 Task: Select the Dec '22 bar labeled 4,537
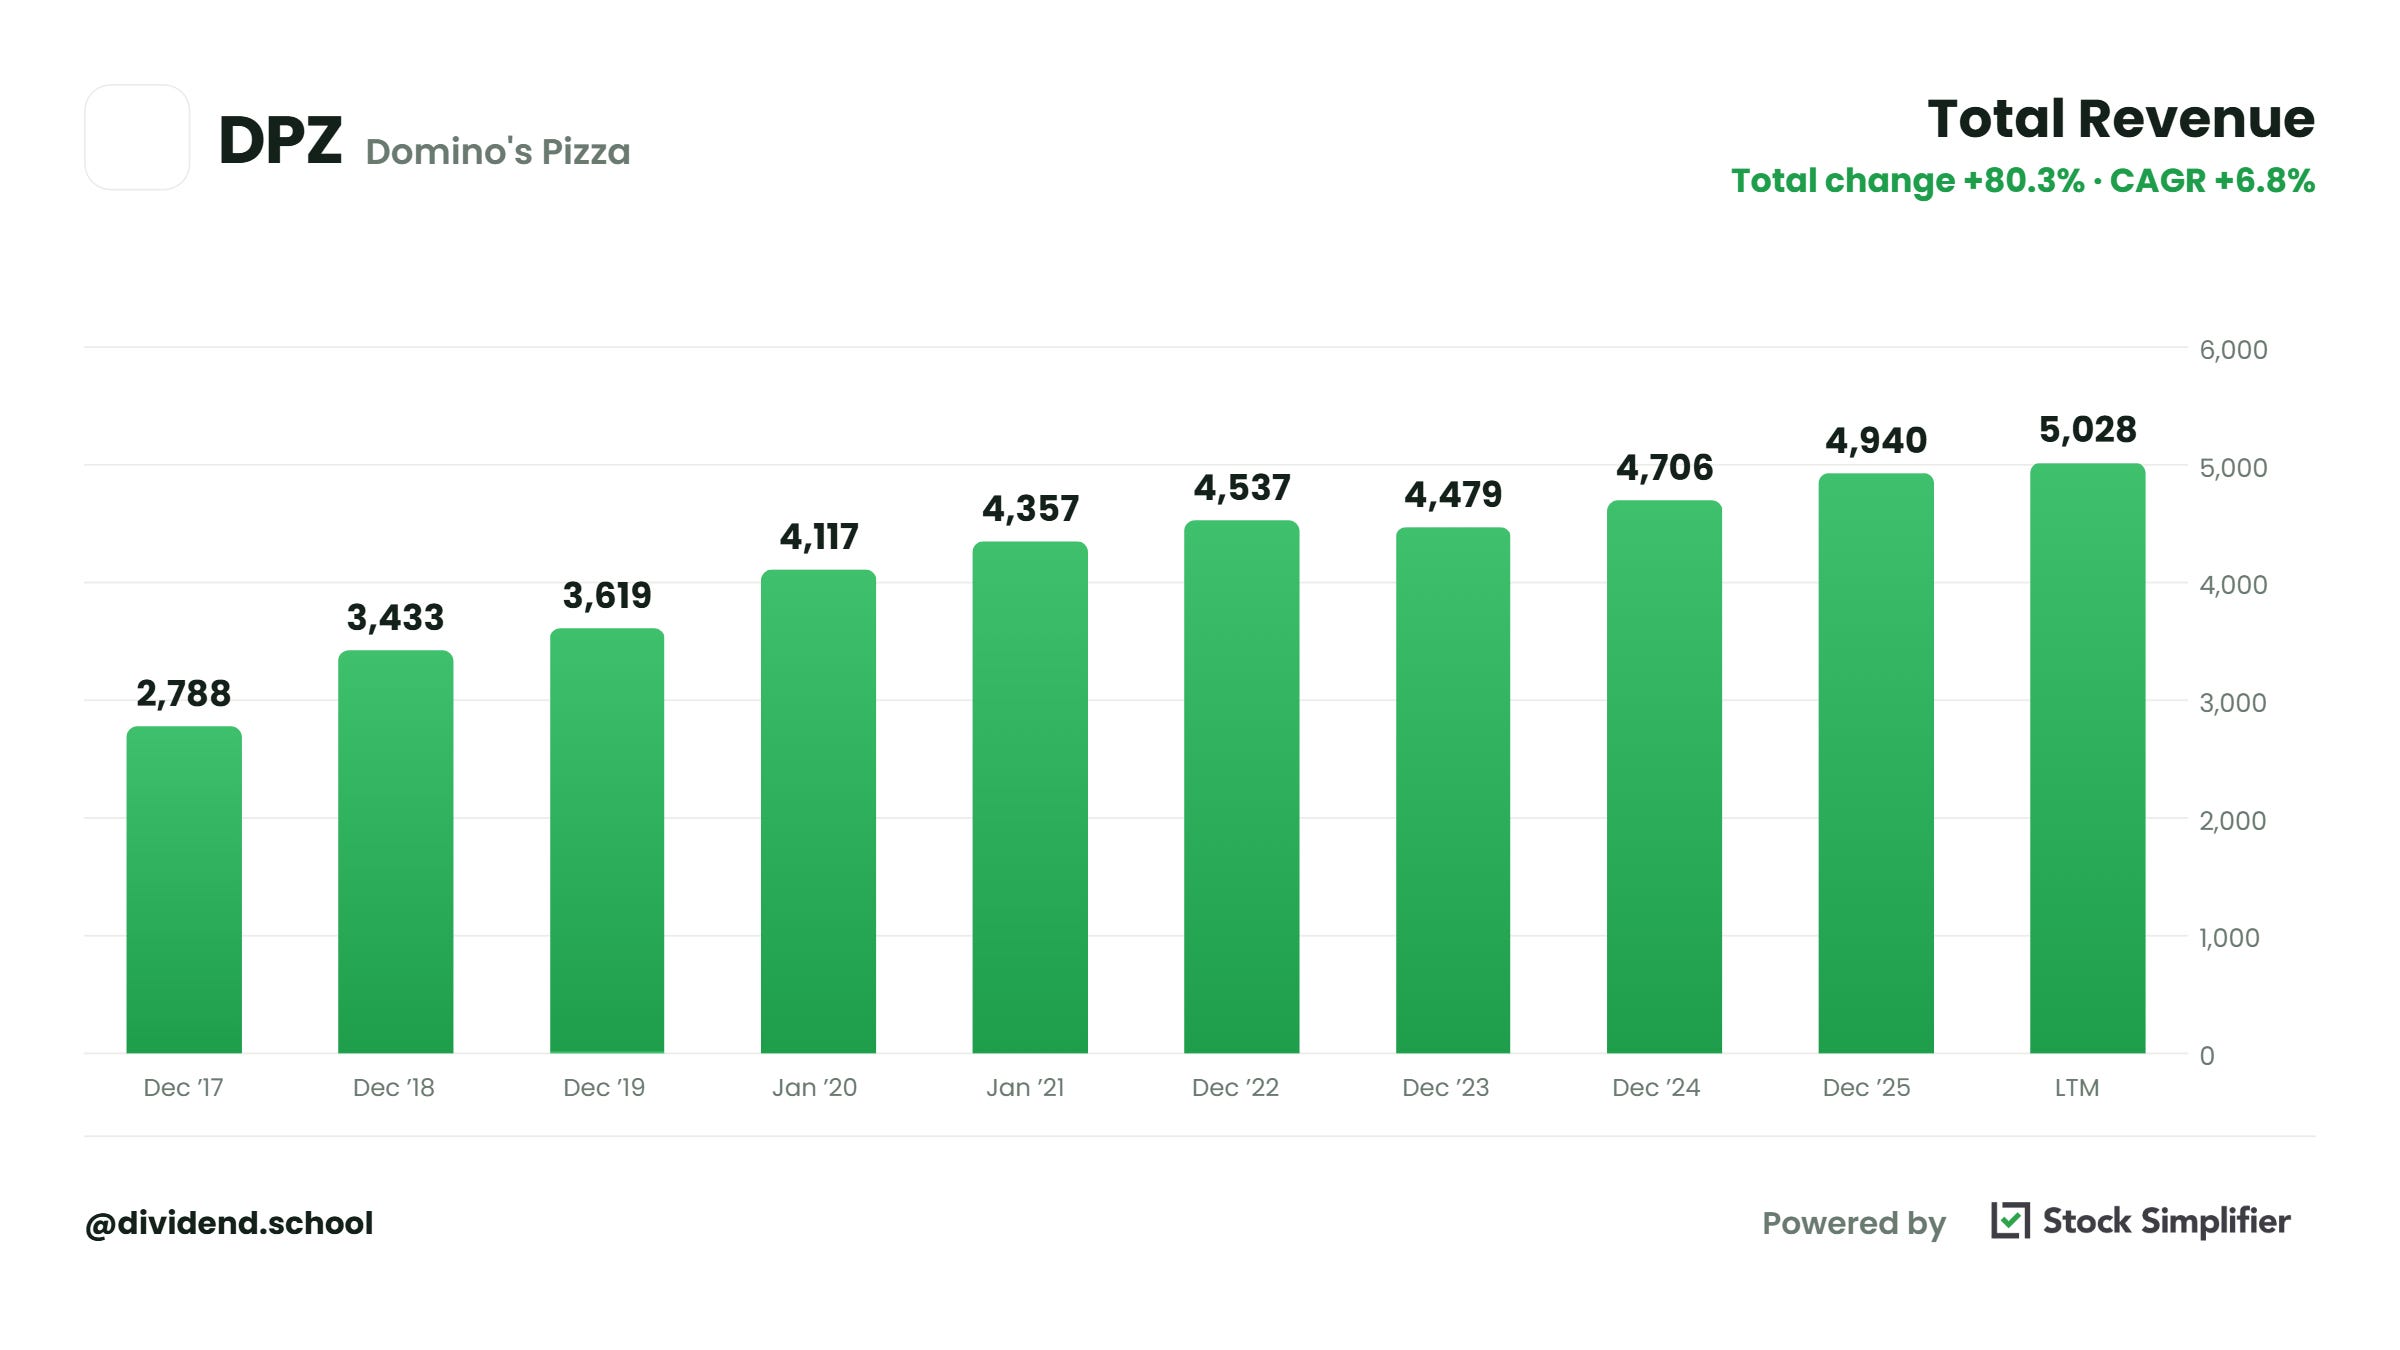pos(1241,787)
